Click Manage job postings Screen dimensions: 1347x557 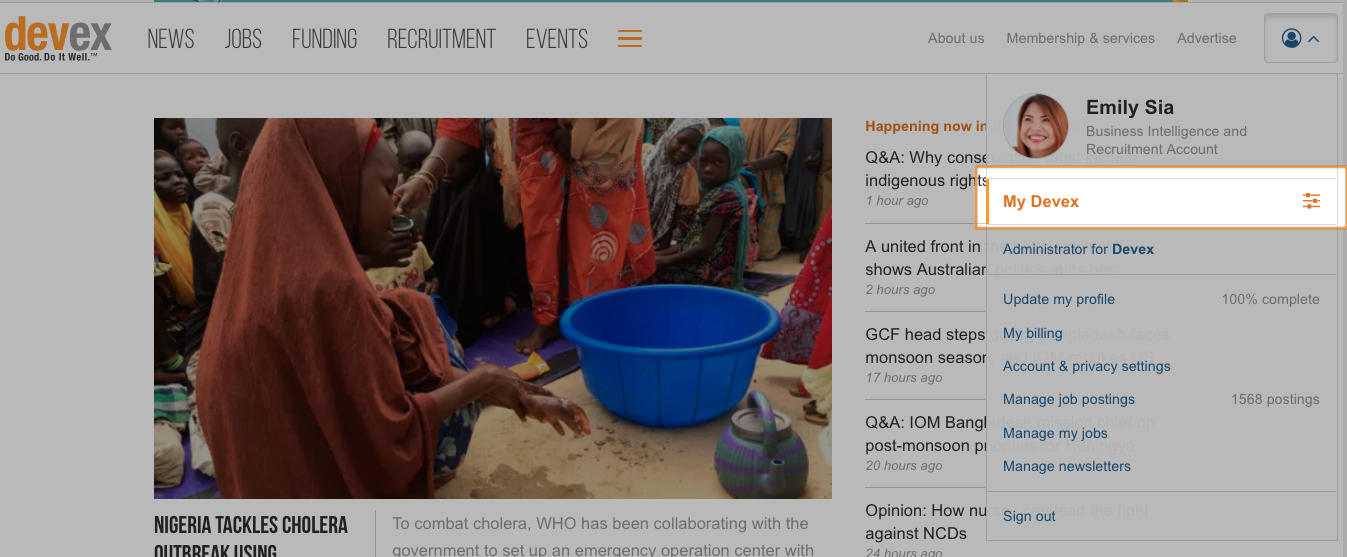tap(1069, 399)
